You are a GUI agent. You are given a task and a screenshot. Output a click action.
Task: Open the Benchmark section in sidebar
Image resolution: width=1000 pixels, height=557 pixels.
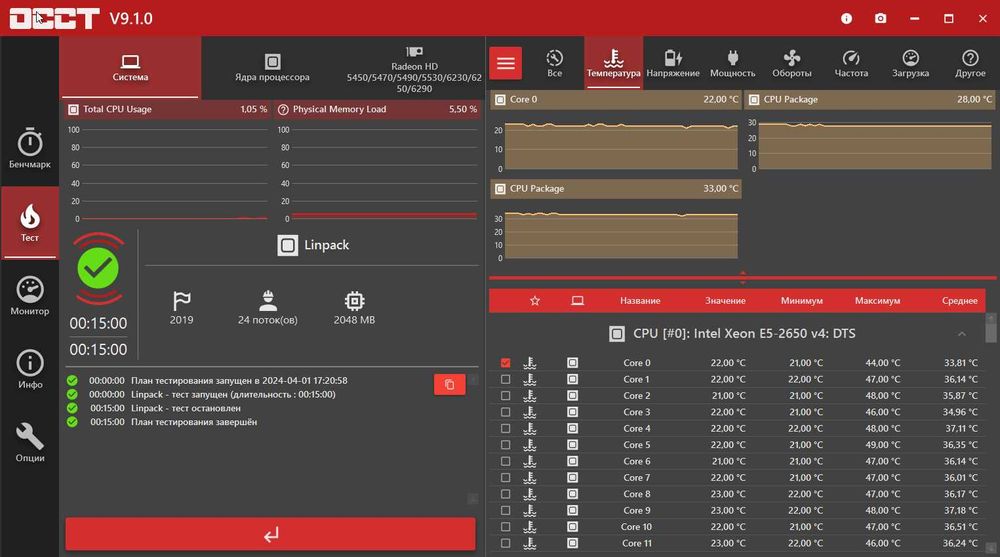tap(29, 149)
